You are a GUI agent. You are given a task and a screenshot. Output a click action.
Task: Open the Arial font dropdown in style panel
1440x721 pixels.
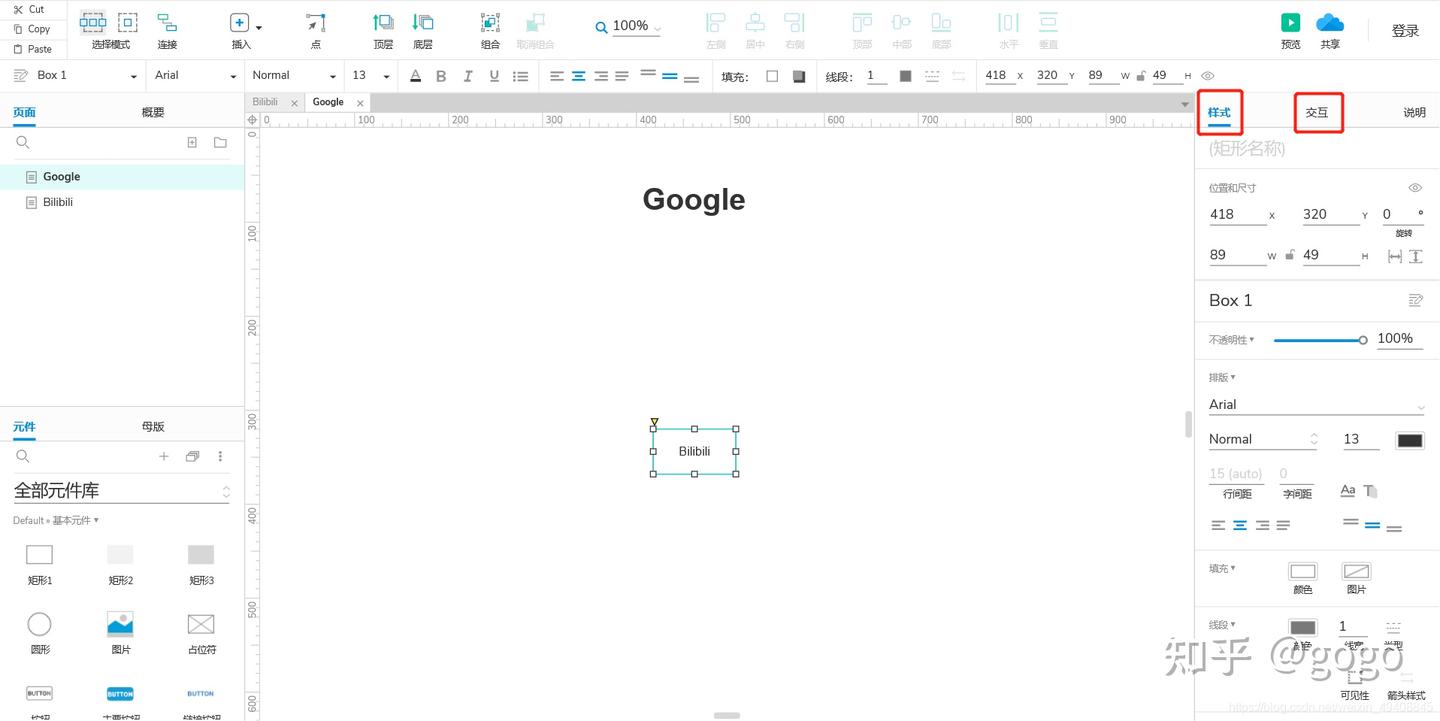1317,405
